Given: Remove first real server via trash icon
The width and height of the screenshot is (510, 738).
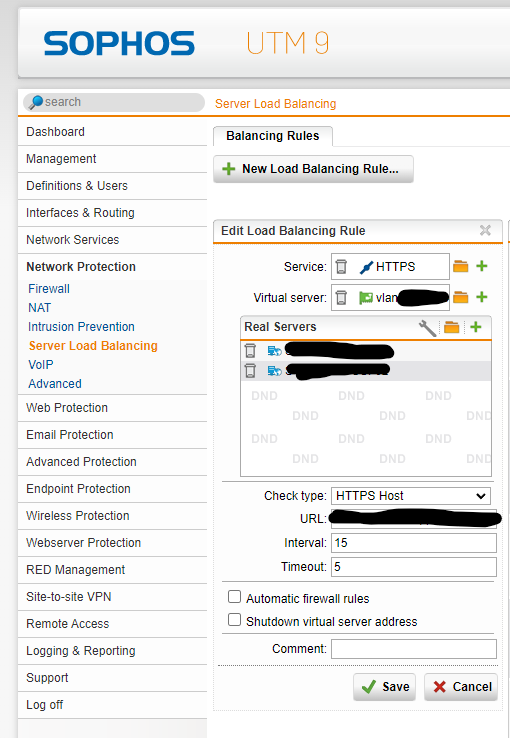Looking at the screenshot, I should (250, 351).
